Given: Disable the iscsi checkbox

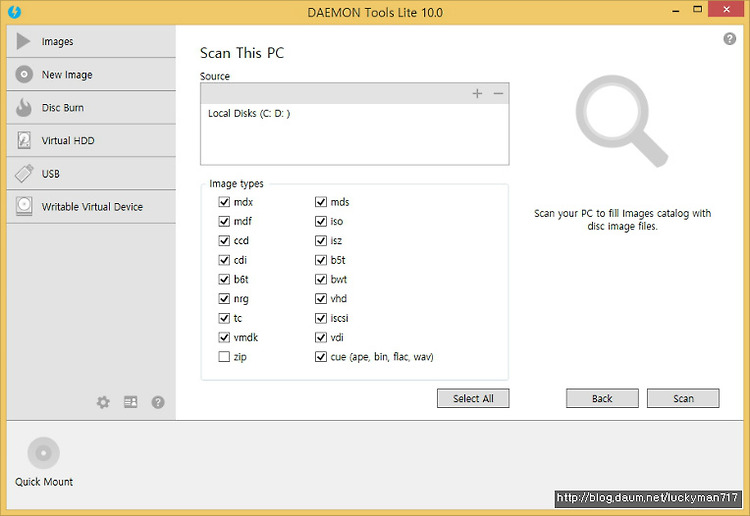Looking at the screenshot, I should (320, 318).
